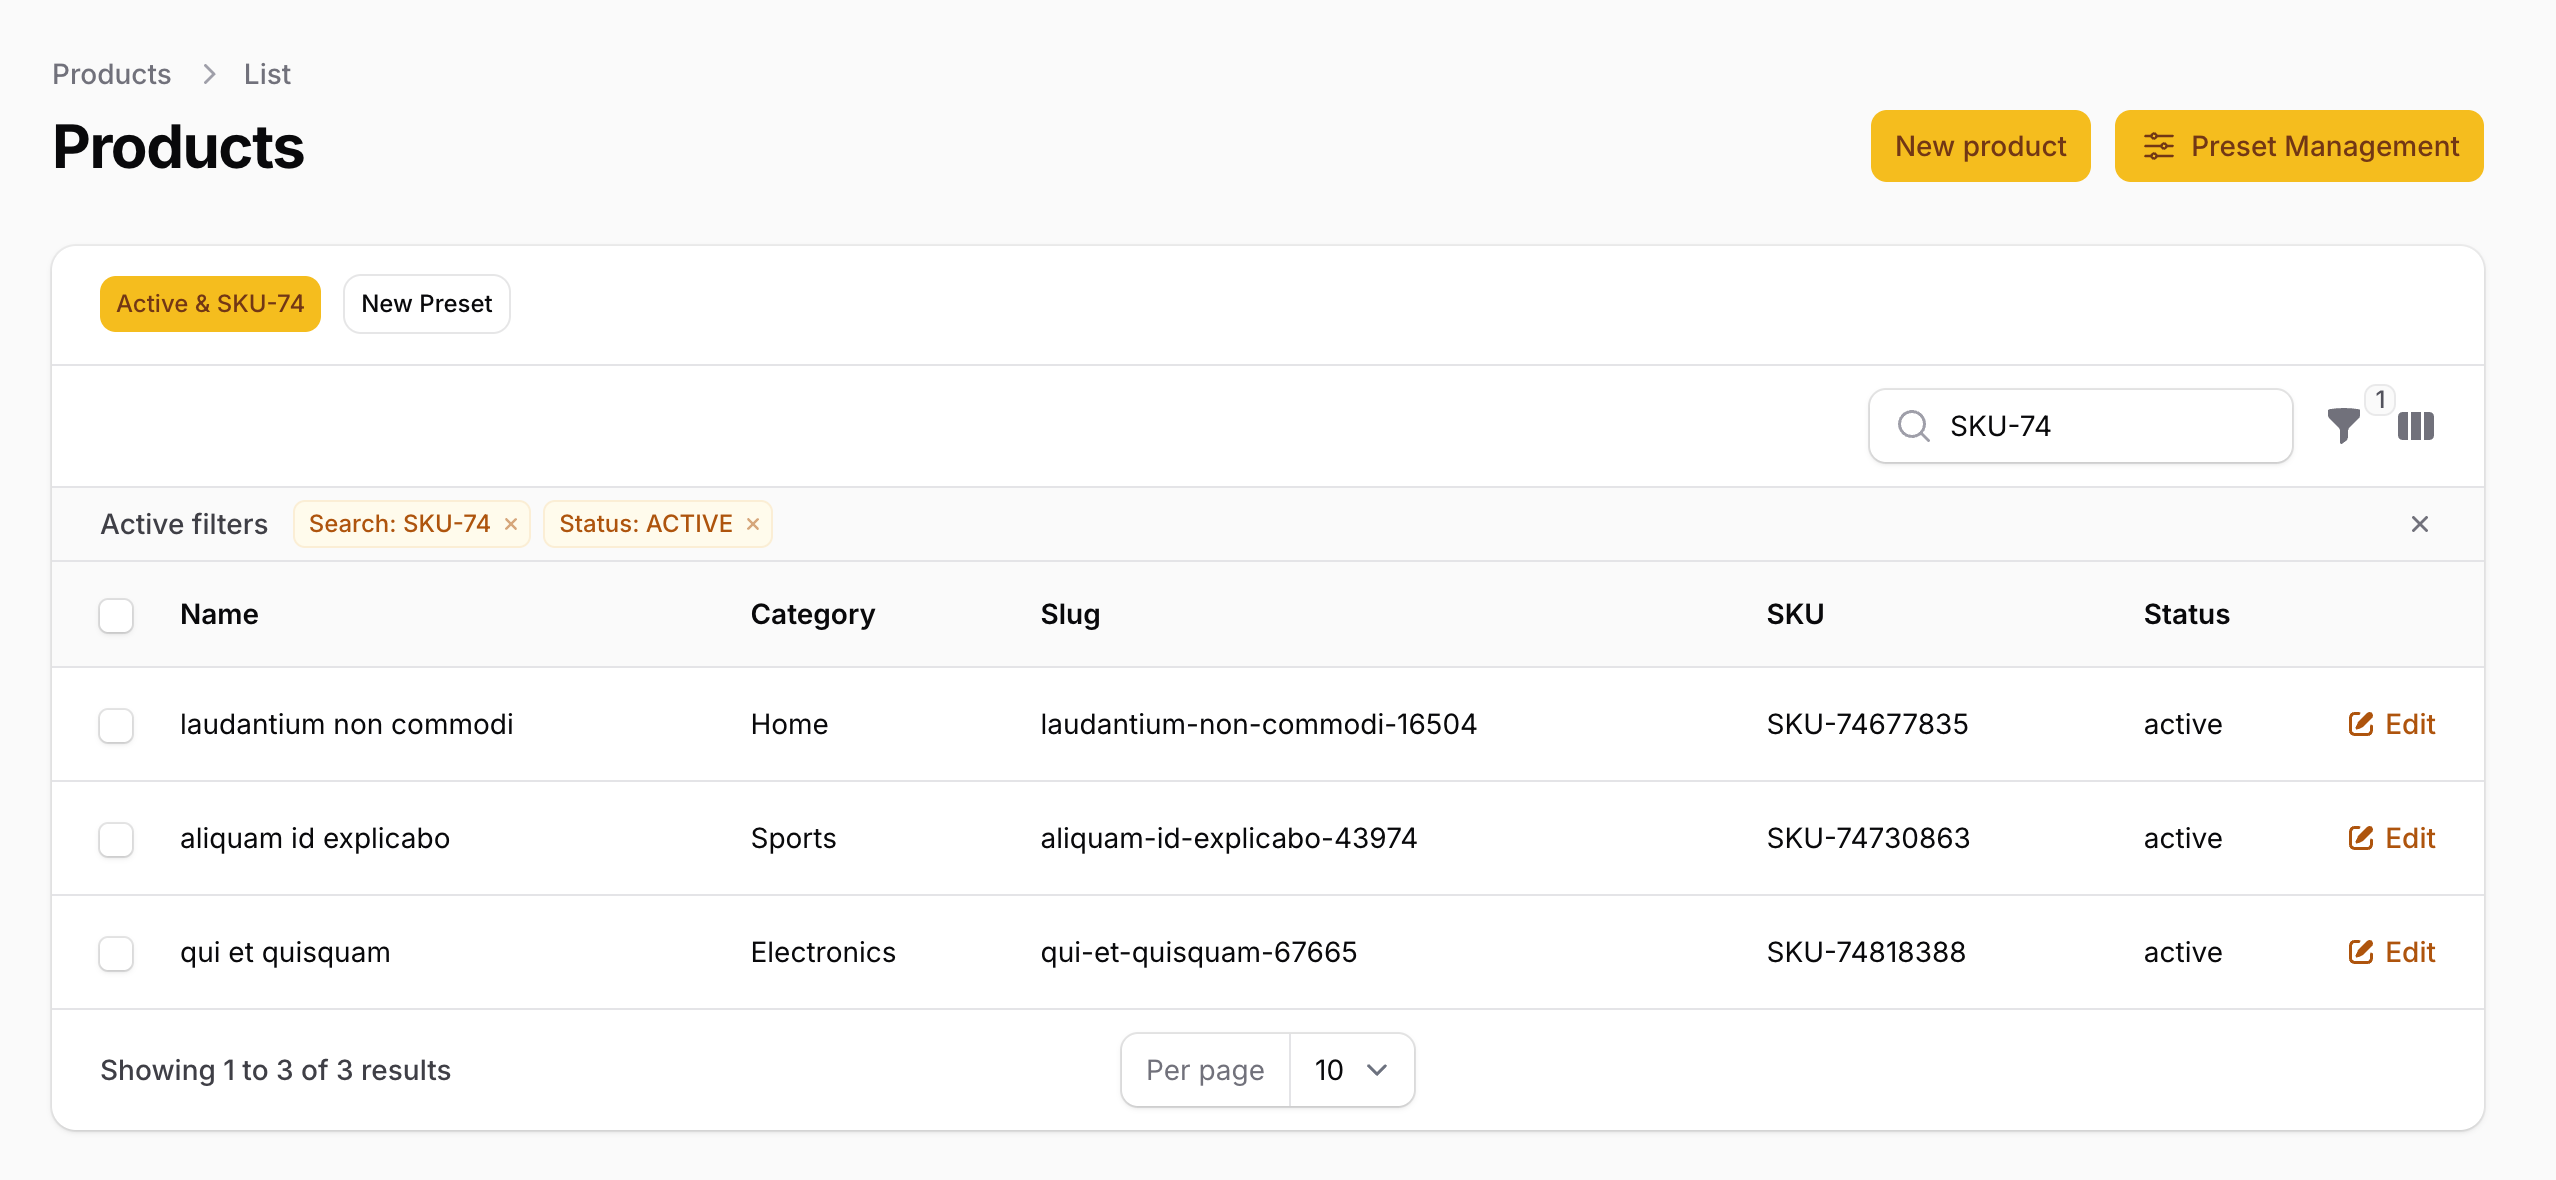The width and height of the screenshot is (2556, 1180).
Task: Tick the qui et quisquam row checkbox
Action: (x=116, y=953)
